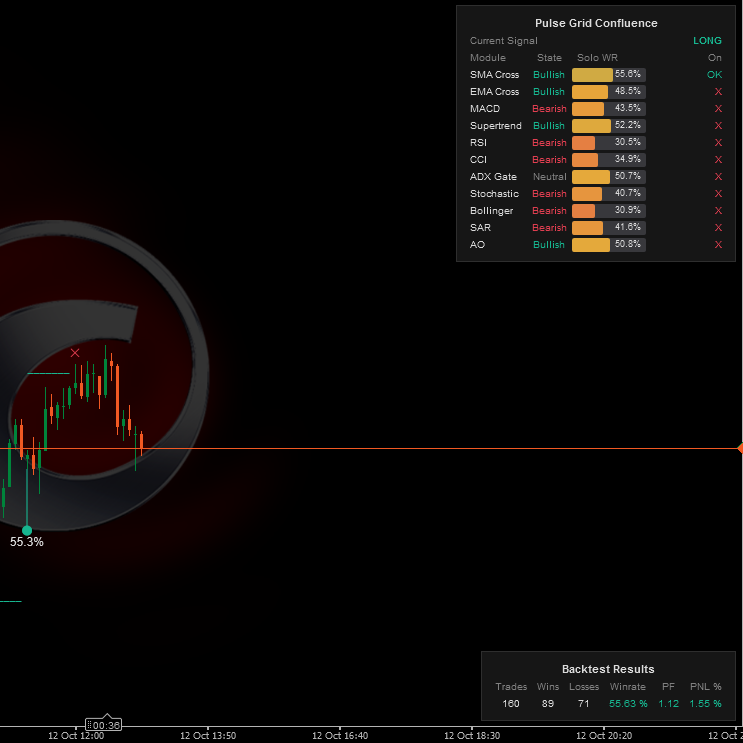Viewport: 743px width, 743px height.
Task: Click the red X marker above candles
Action: point(75,353)
